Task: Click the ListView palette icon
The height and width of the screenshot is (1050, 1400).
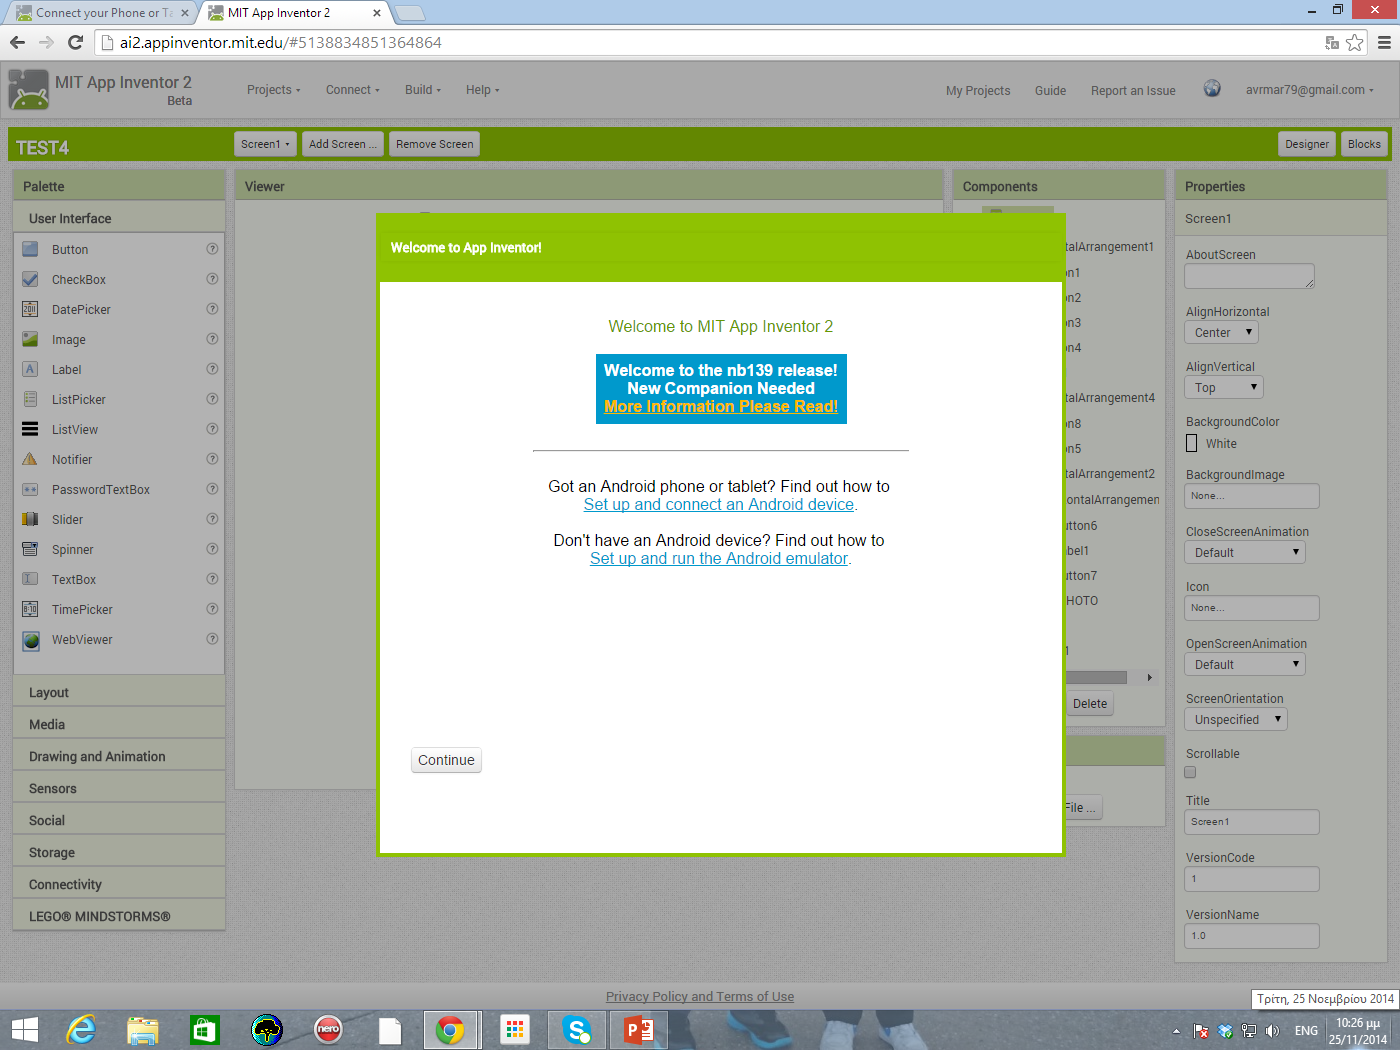Action: point(31,429)
